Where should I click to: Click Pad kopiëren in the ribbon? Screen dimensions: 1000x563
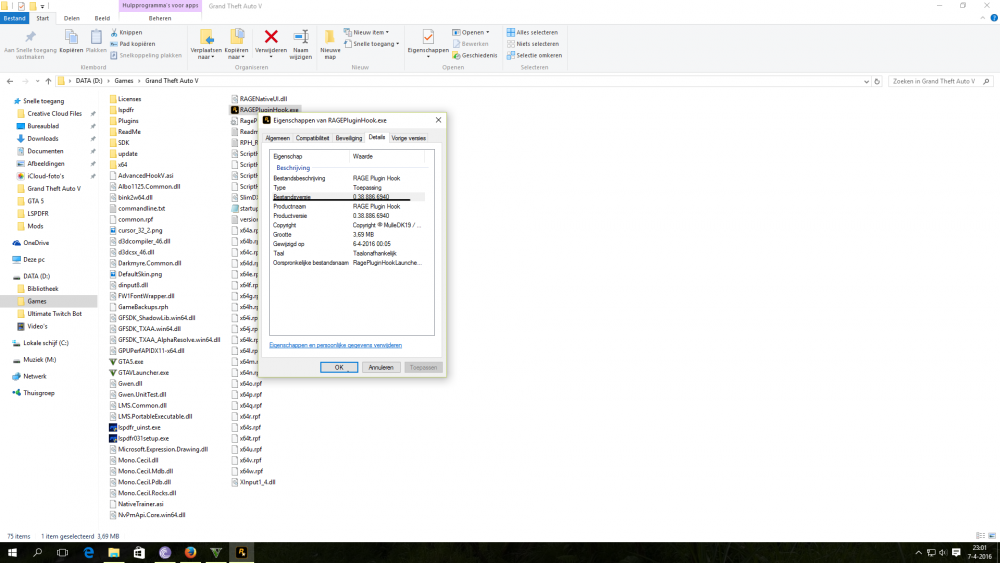pyautogui.click(x=133, y=44)
